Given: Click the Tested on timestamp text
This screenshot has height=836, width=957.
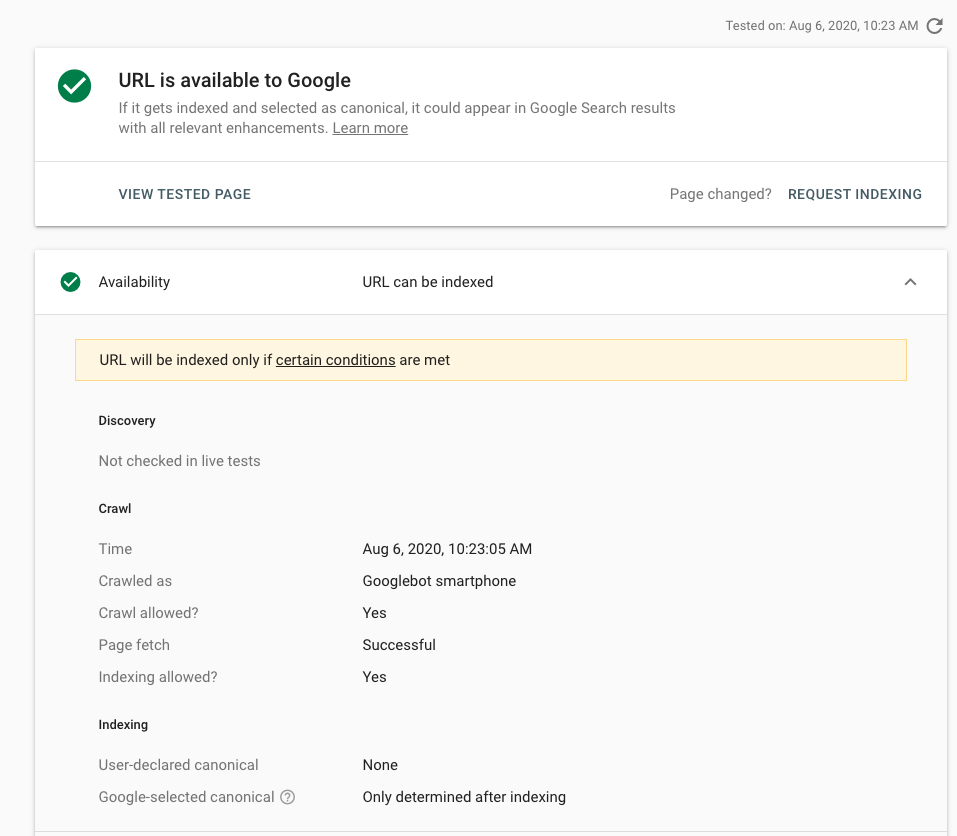Looking at the screenshot, I should [820, 25].
